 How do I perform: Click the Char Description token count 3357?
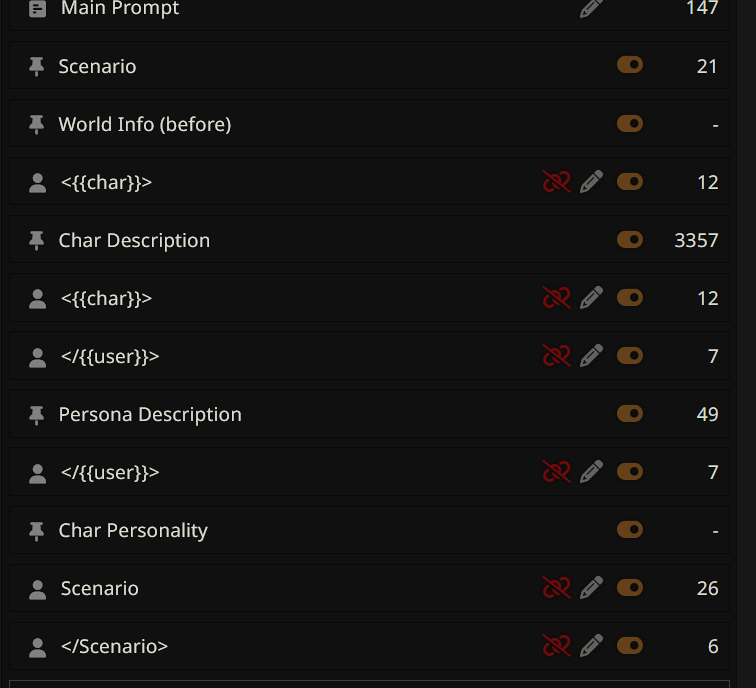click(x=696, y=240)
